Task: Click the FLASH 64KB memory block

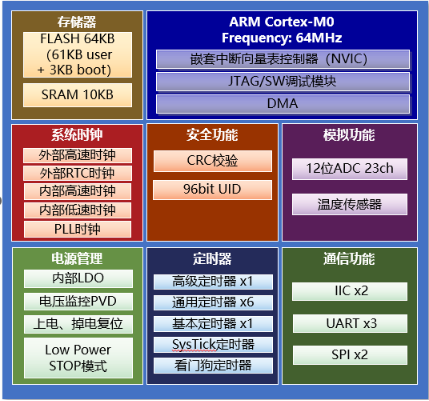Action: click(x=77, y=55)
